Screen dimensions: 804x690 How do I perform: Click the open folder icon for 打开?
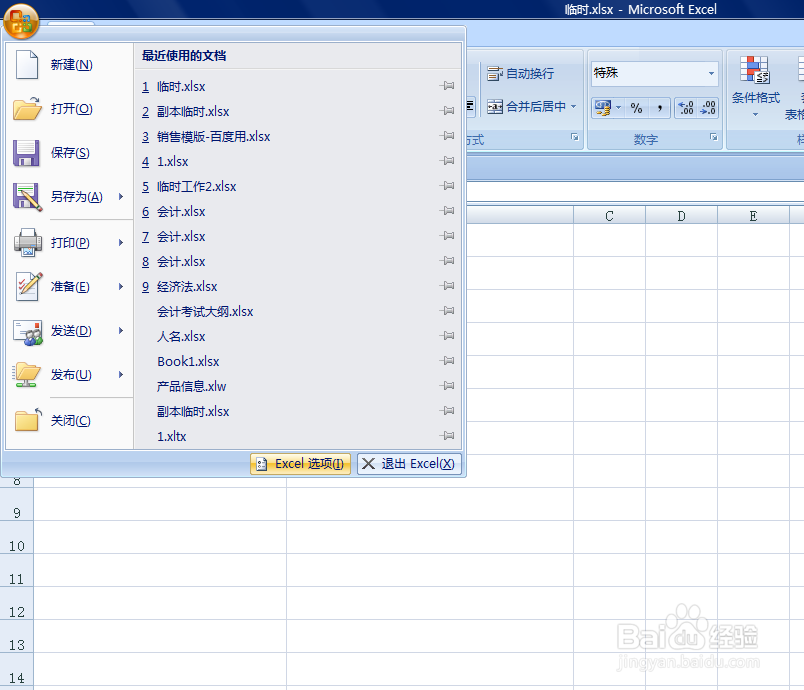click(x=27, y=109)
